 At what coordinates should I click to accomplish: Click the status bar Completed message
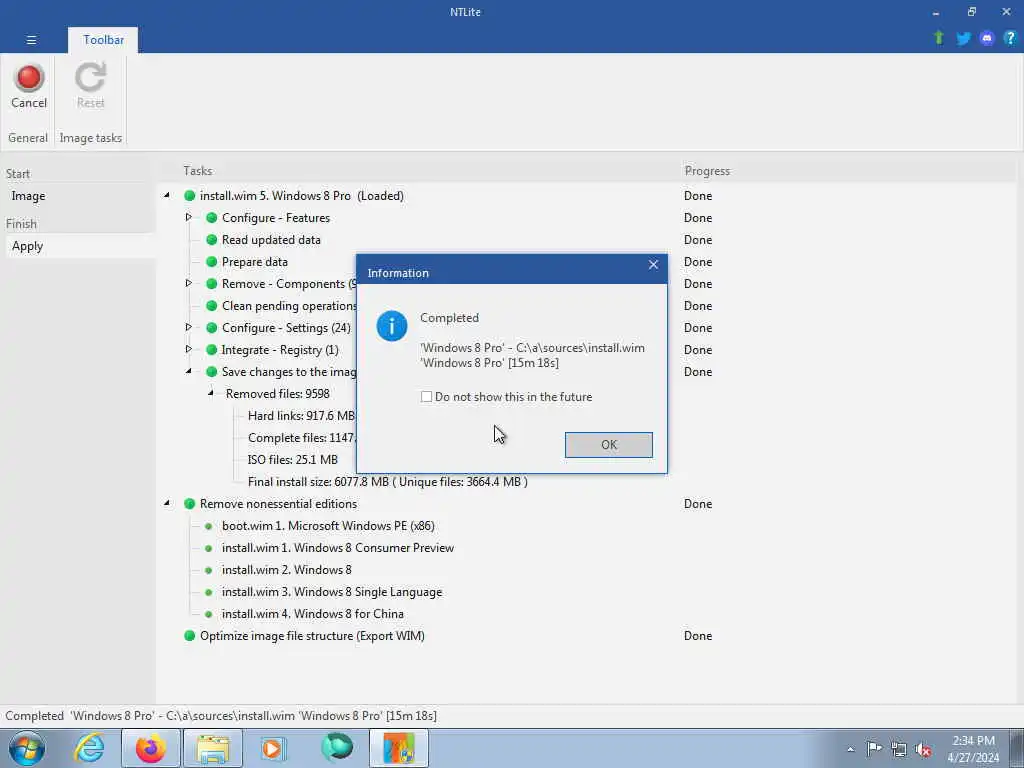pyautogui.click(x=221, y=716)
